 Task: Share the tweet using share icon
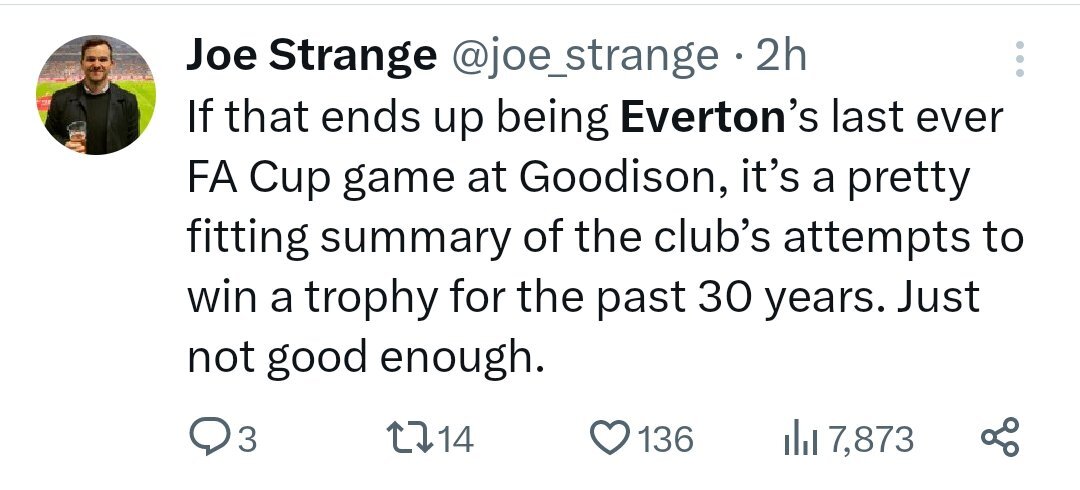pyautogui.click(x=999, y=438)
